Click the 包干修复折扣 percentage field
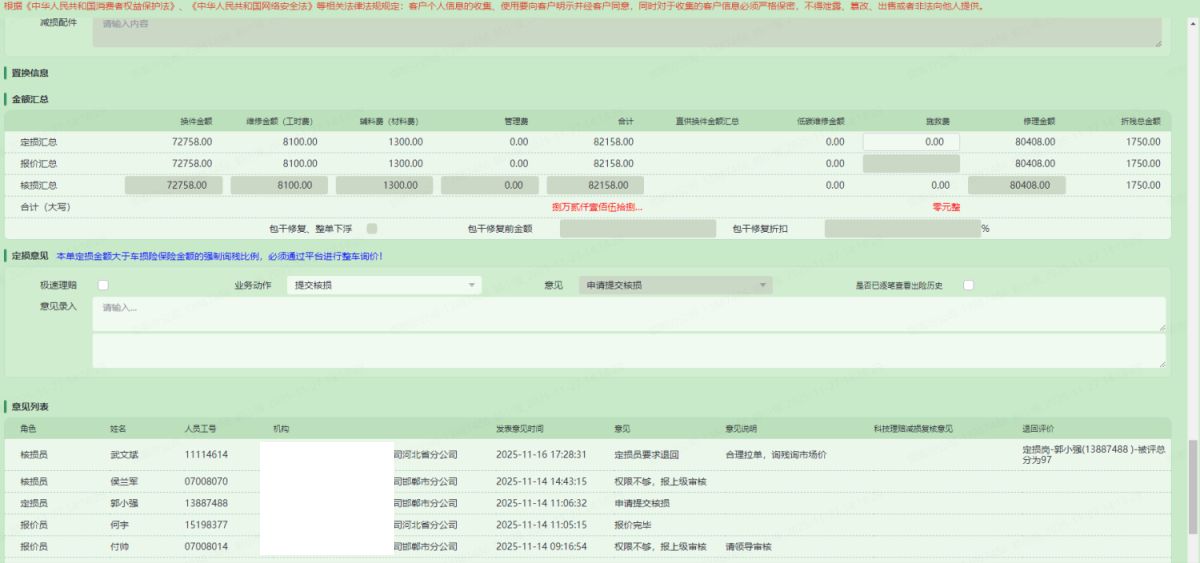Image resolution: width=1200 pixels, height=563 pixels. tap(901, 228)
